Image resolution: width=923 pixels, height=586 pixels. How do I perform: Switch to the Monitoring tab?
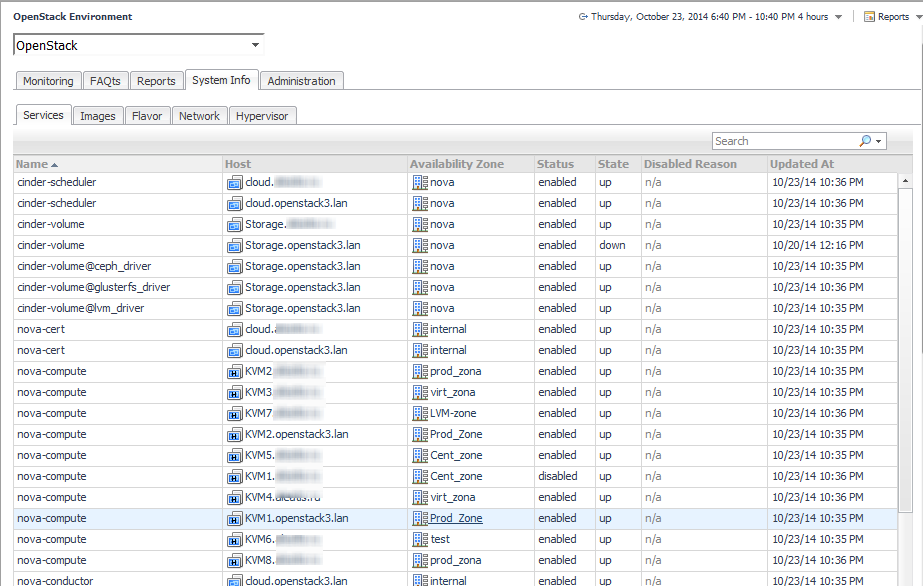point(48,81)
